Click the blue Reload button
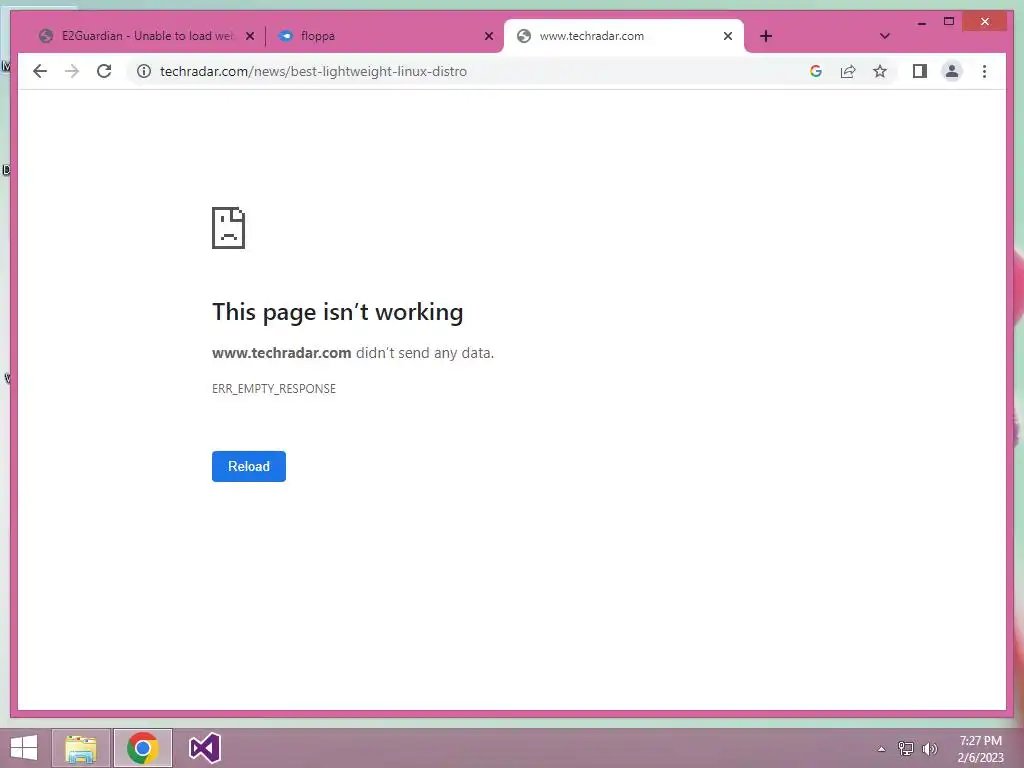 [x=249, y=466]
